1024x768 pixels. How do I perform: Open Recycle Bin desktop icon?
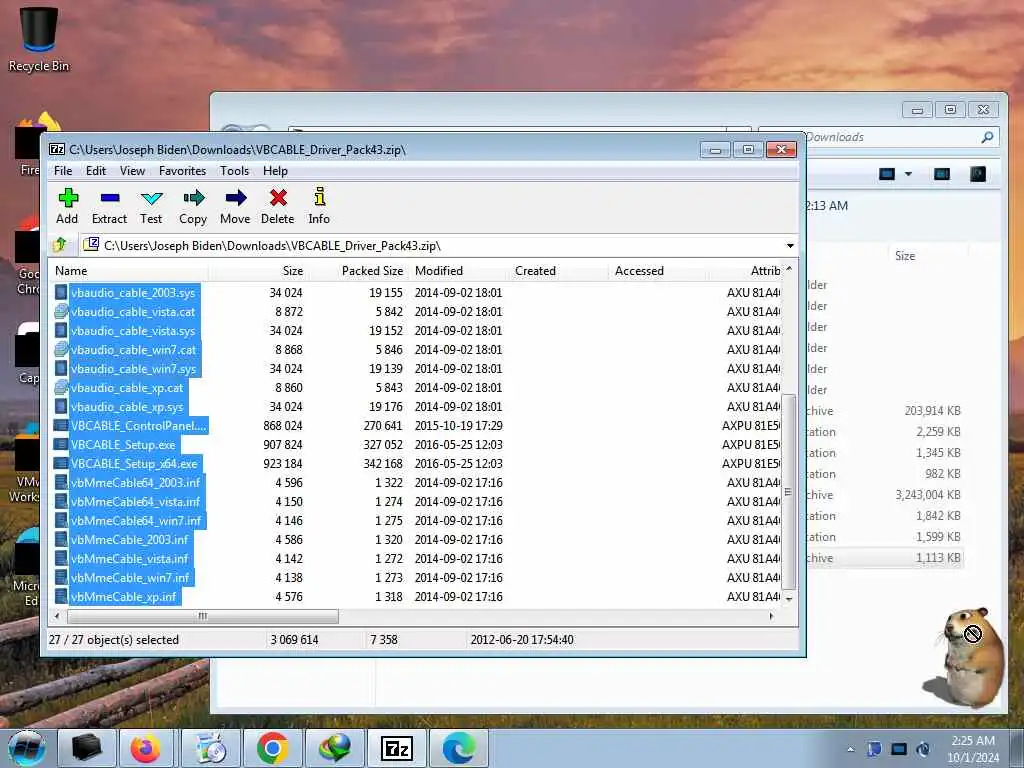tap(39, 38)
